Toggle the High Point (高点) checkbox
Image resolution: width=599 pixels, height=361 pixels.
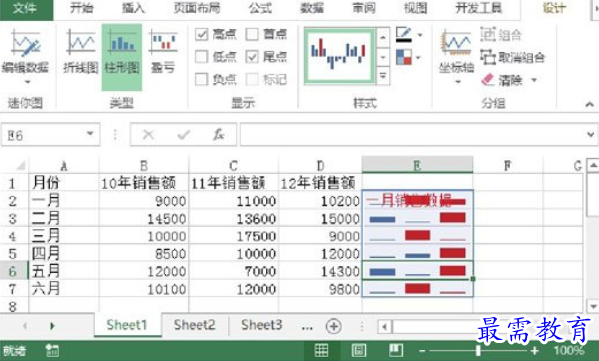pyautogui.click(x=201, y=34)
